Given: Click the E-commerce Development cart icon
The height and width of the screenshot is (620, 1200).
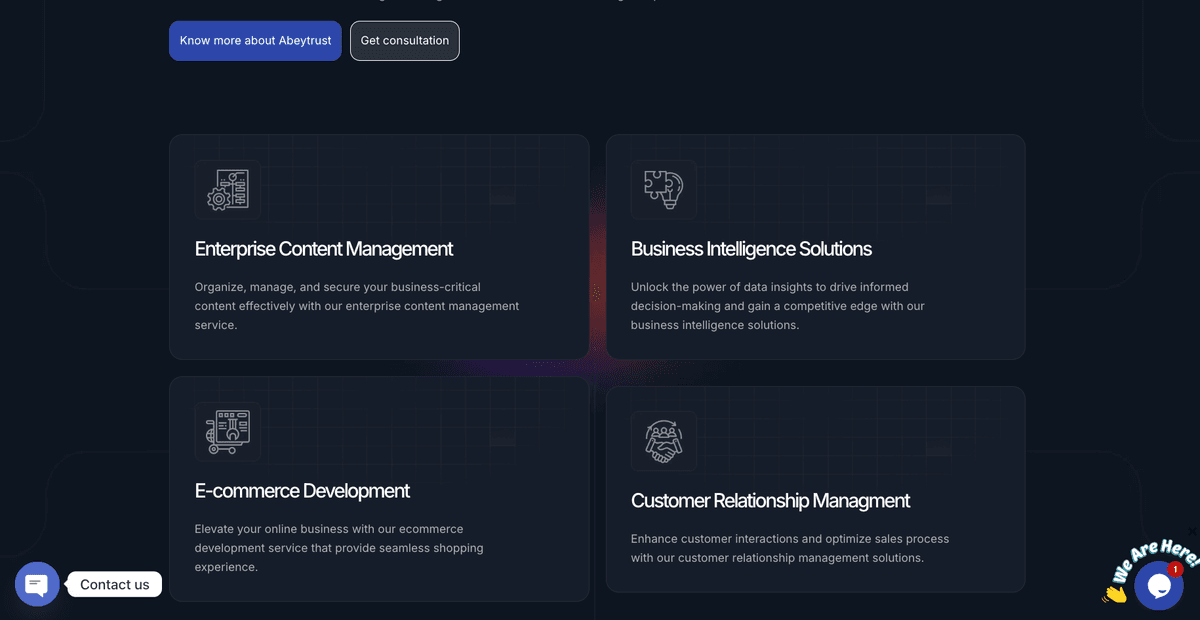Looking at the screenshot, I should (x=228, y=432).
